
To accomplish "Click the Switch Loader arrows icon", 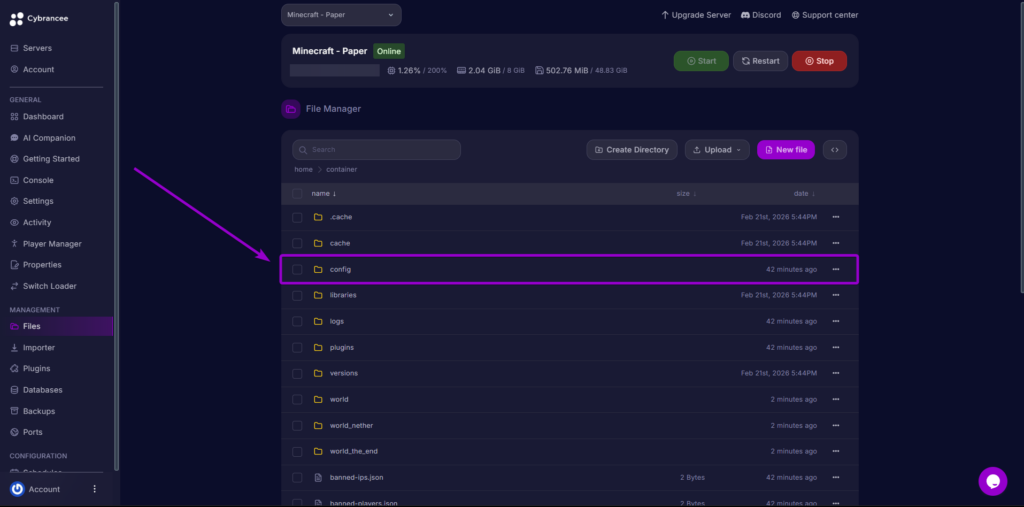I will point(15,286).
